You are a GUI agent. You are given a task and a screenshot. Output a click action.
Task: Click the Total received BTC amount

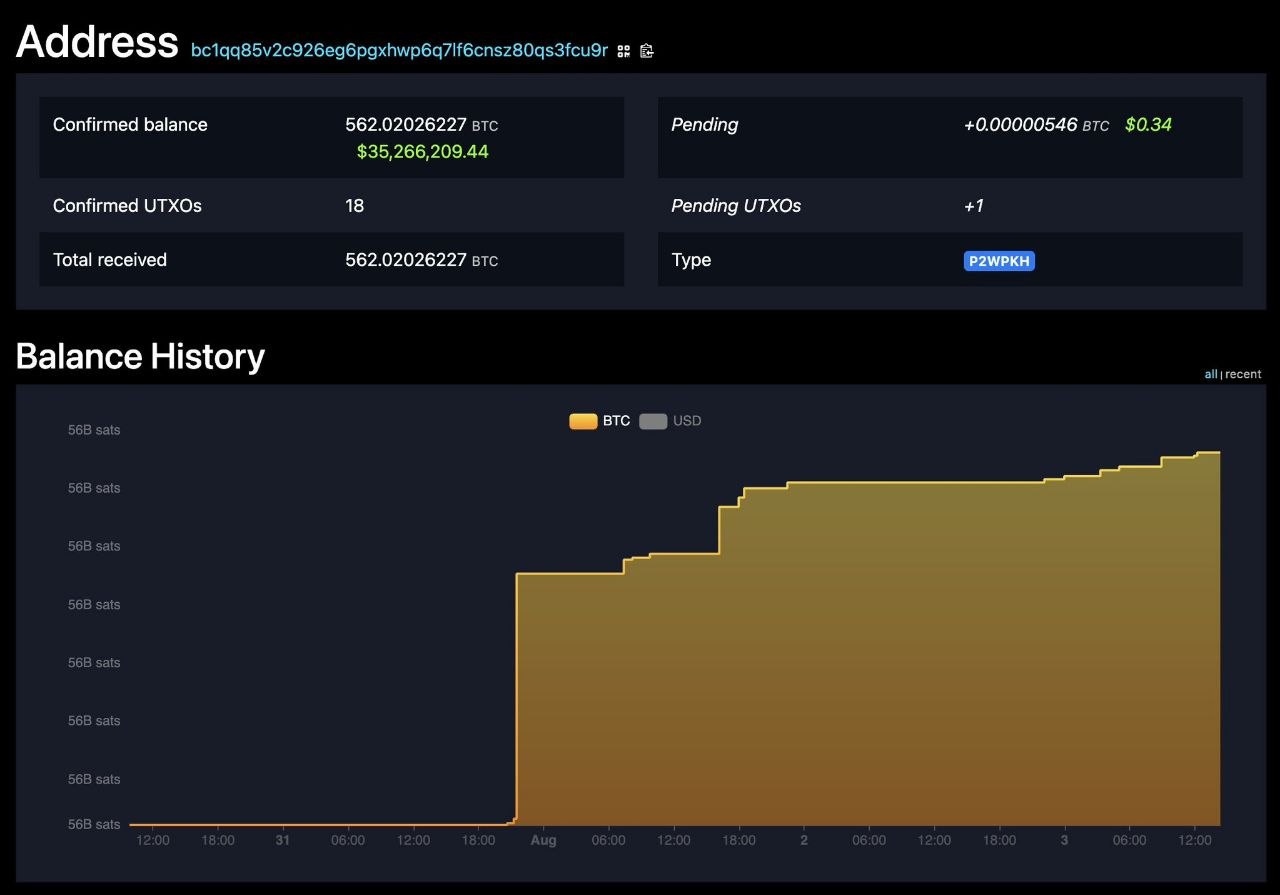(x=421, y=260)
